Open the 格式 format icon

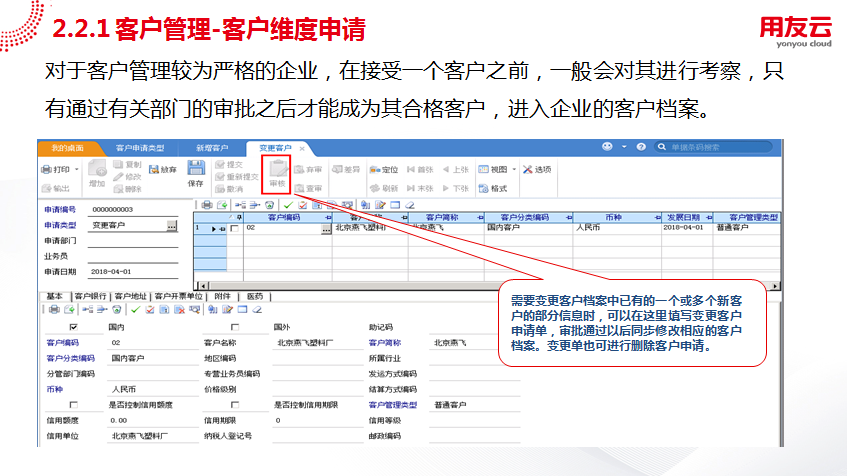click(x=483, y=188)
